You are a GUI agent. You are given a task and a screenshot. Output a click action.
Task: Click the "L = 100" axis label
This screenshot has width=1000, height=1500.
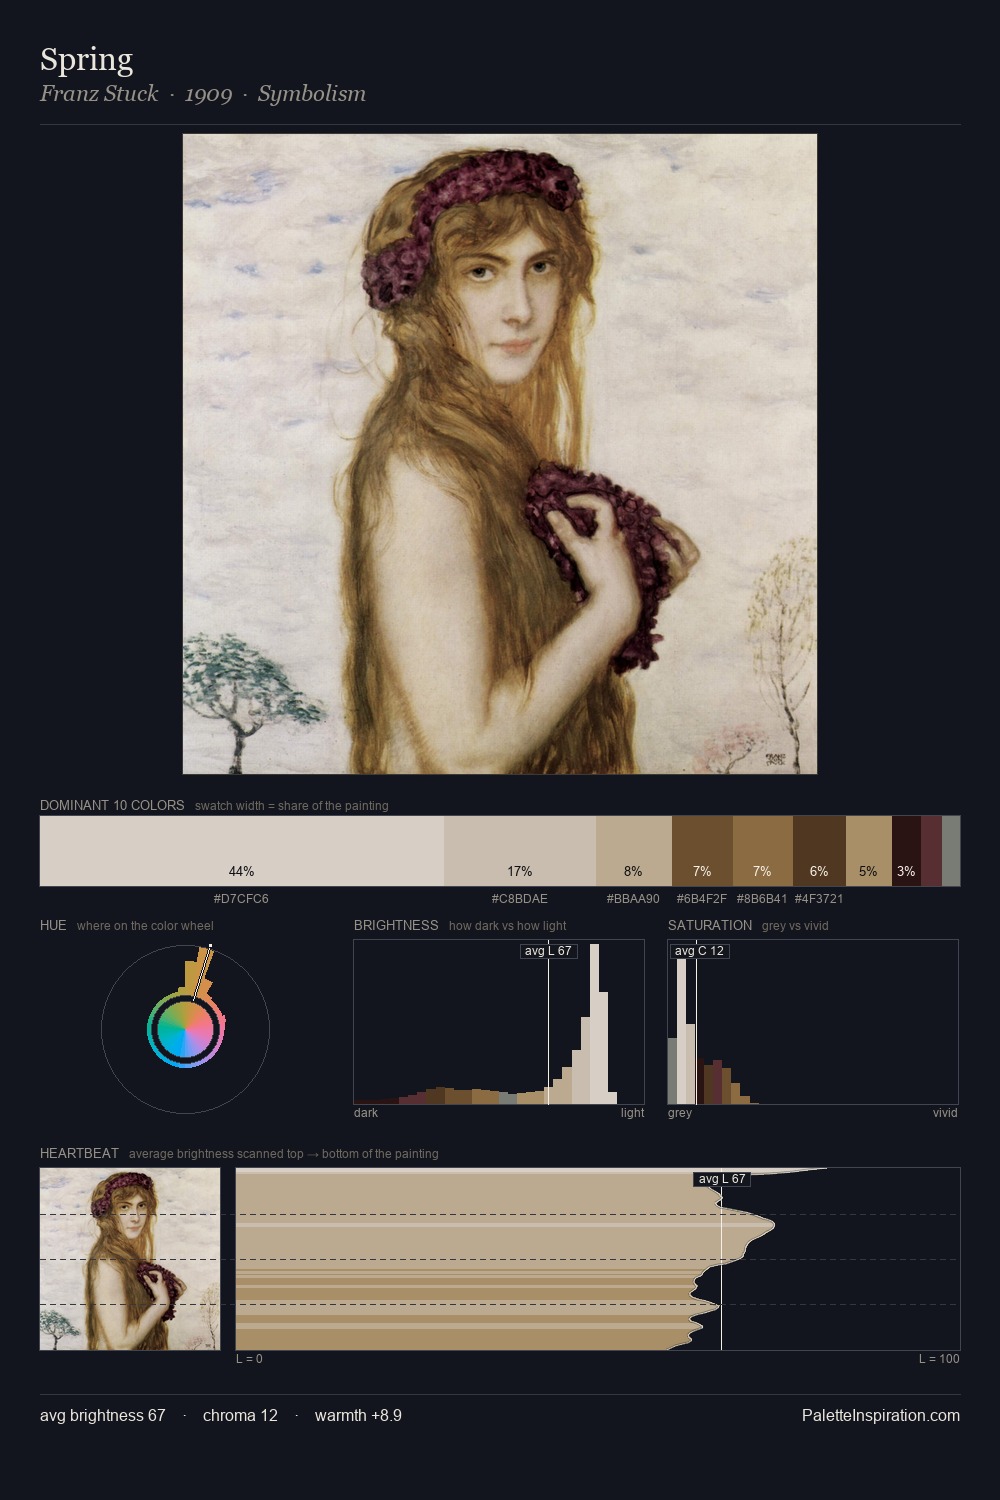tap(939, 1359)
